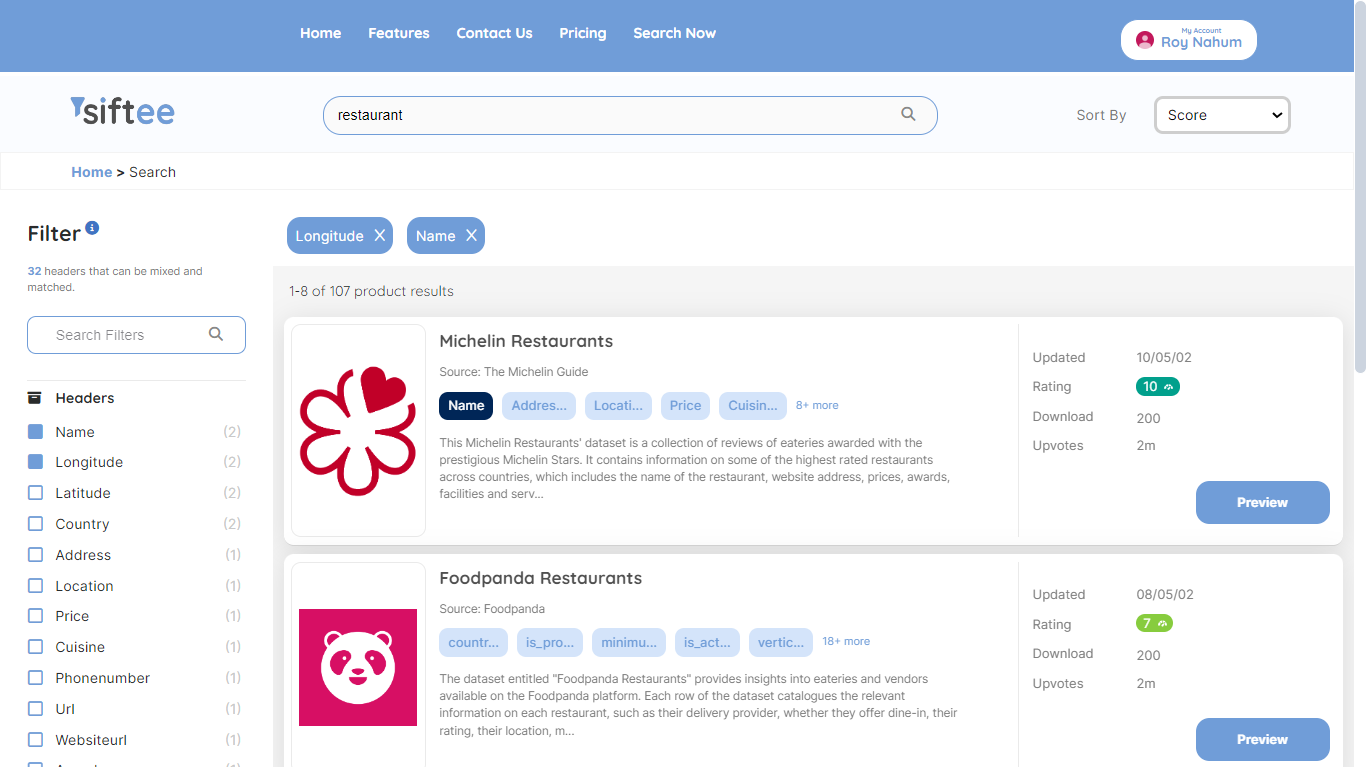Viewport: 1366px width, 767px height.
Task: Check the Address header checkbox
Action: 35,555
